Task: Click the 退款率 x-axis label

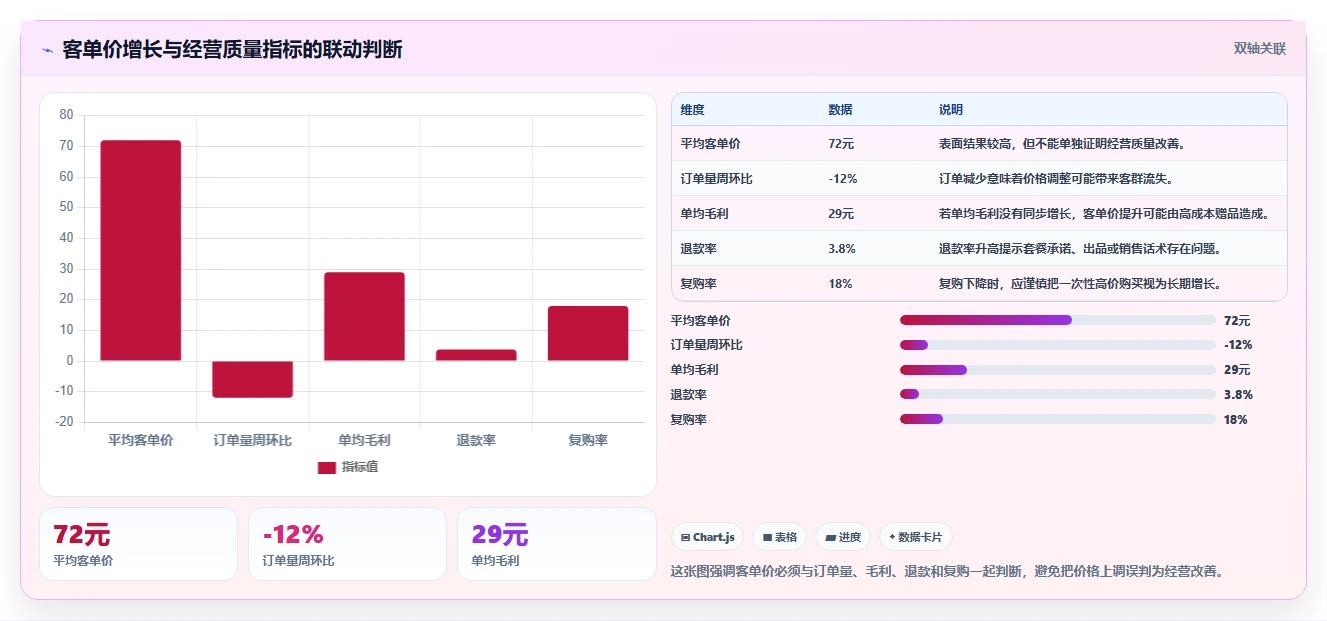Action: [476, 440]
